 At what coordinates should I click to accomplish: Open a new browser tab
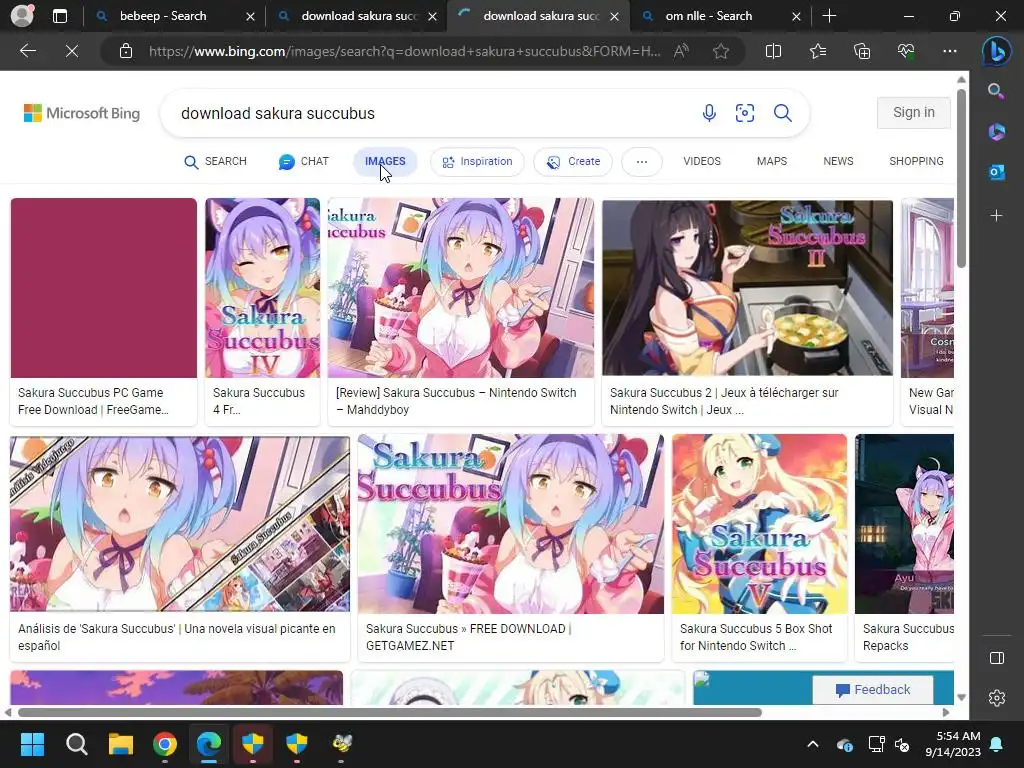(x=829, y=16)
